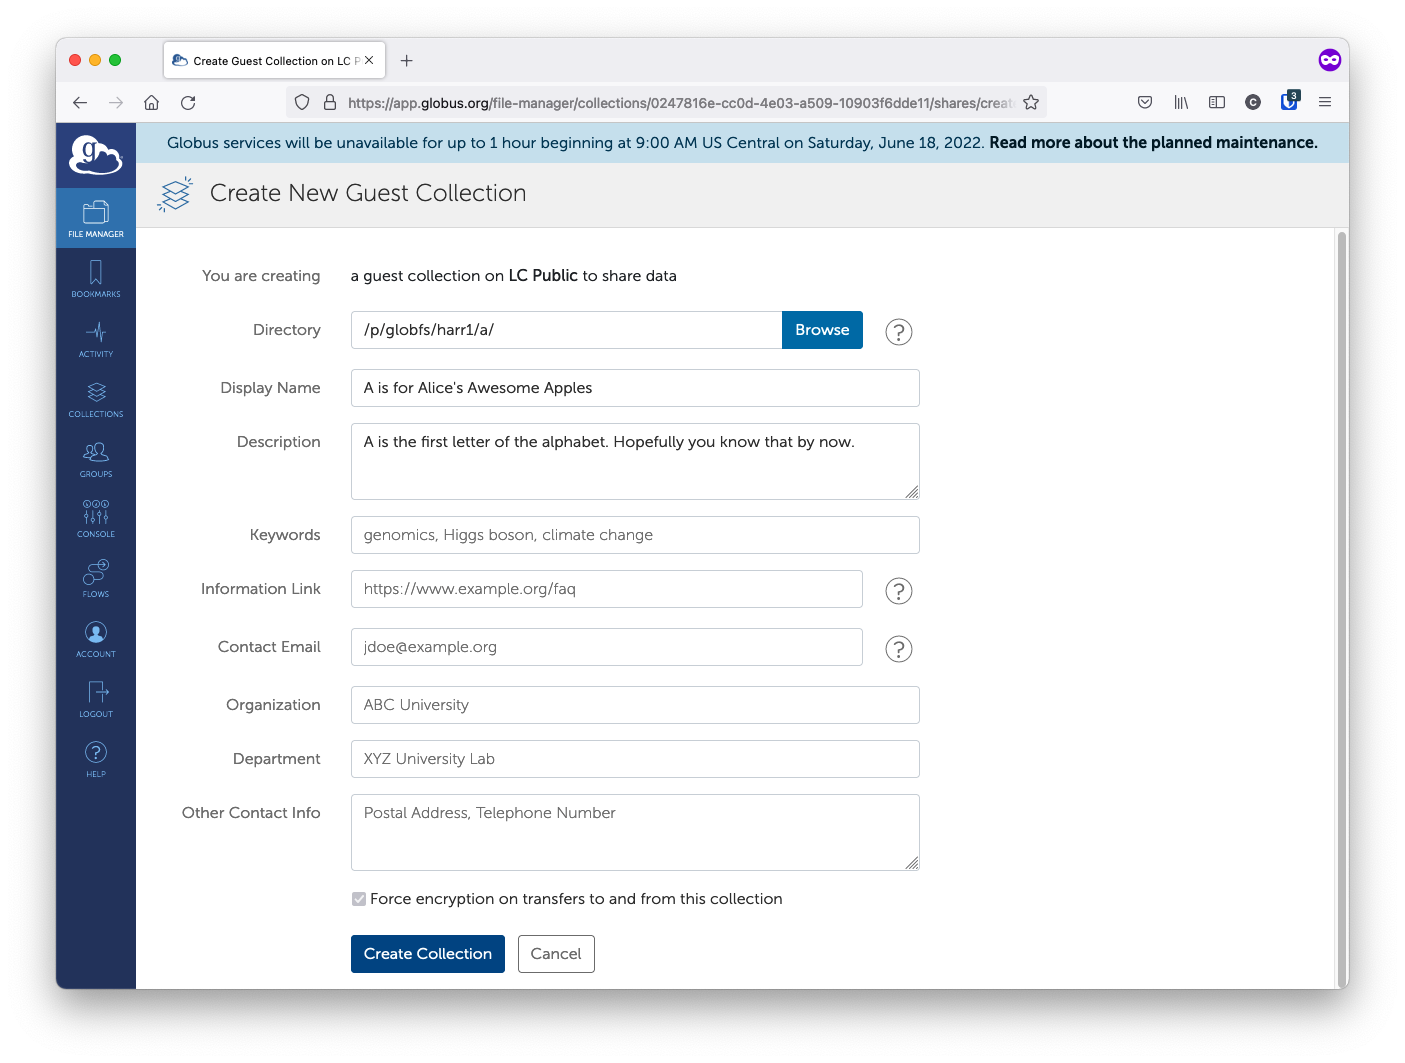Viewport: 1405px width, 1063px height.
Task: Open Bookmarks in the sidebar
Action: [x=96, y=278]
